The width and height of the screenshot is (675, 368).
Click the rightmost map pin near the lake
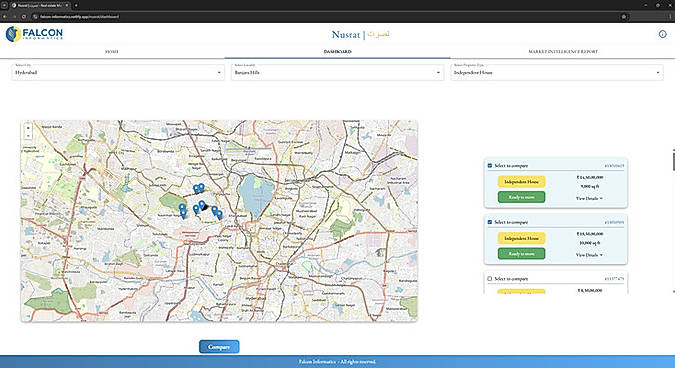pos(220,214)
